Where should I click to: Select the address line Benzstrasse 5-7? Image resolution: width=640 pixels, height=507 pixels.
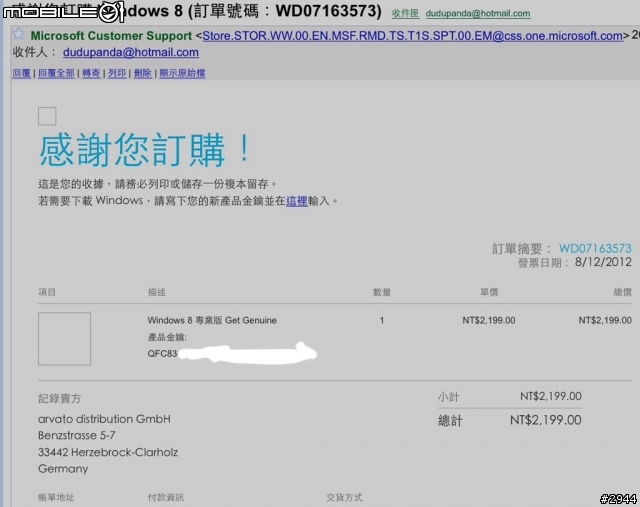[77, 436]
